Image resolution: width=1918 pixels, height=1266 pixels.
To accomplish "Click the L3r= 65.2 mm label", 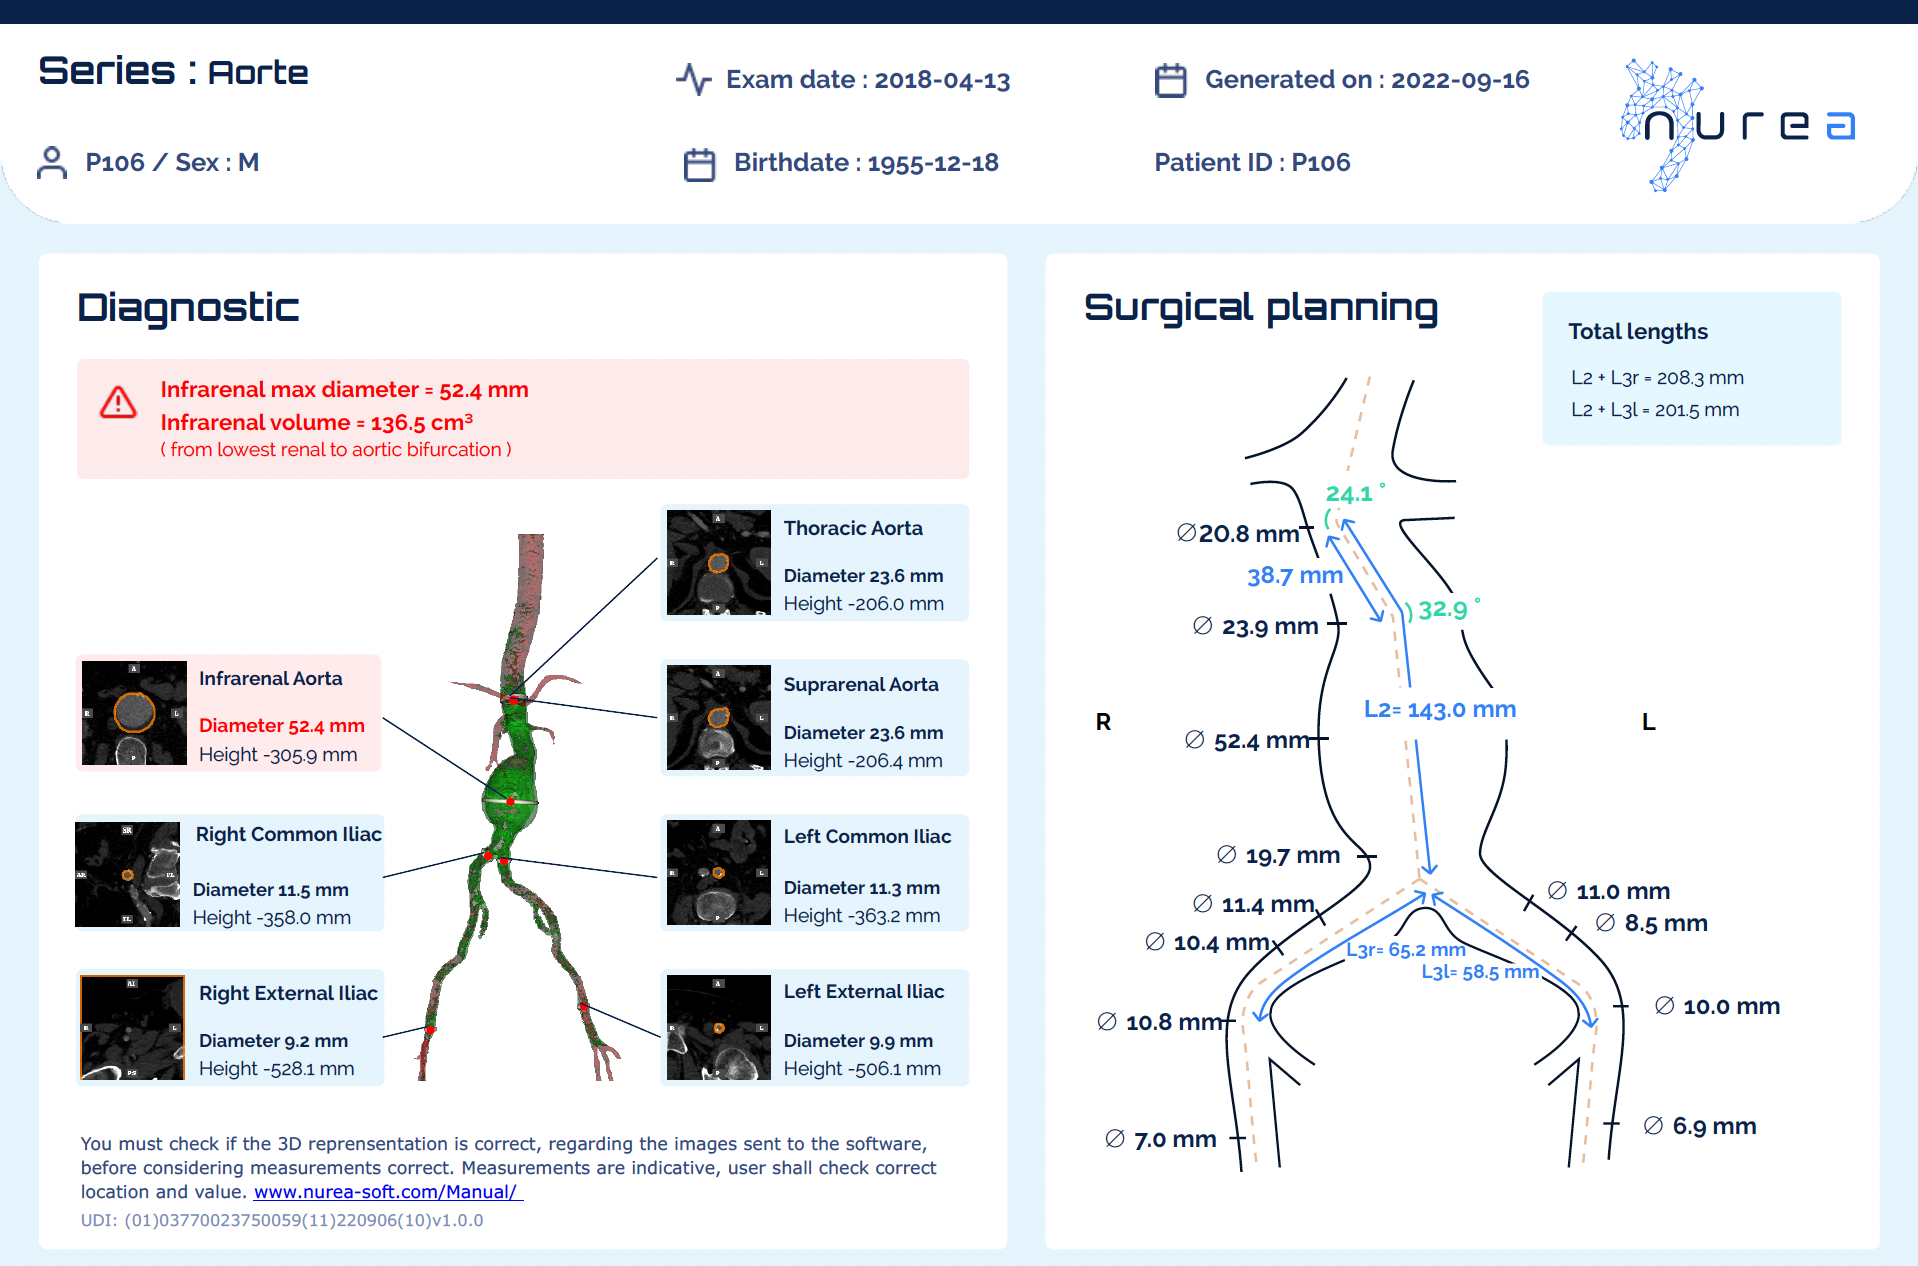I will click(1405, 950).
